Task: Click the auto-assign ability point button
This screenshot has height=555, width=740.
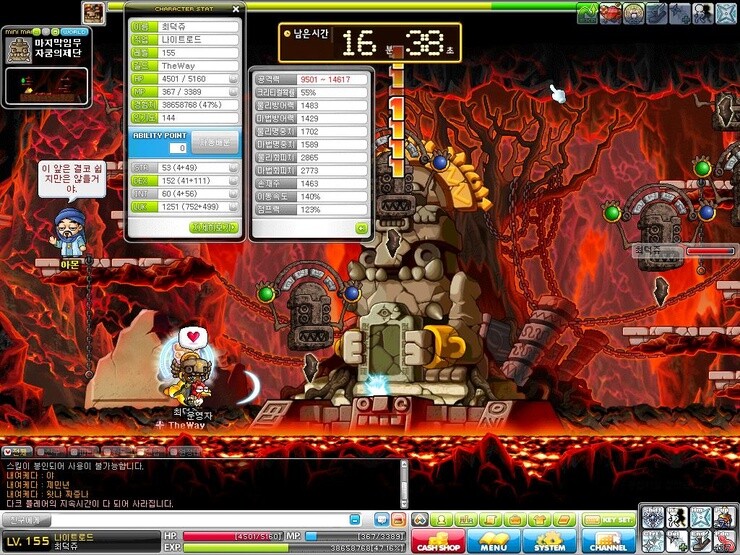Action: pyautogui.click(x=215, y=142)
